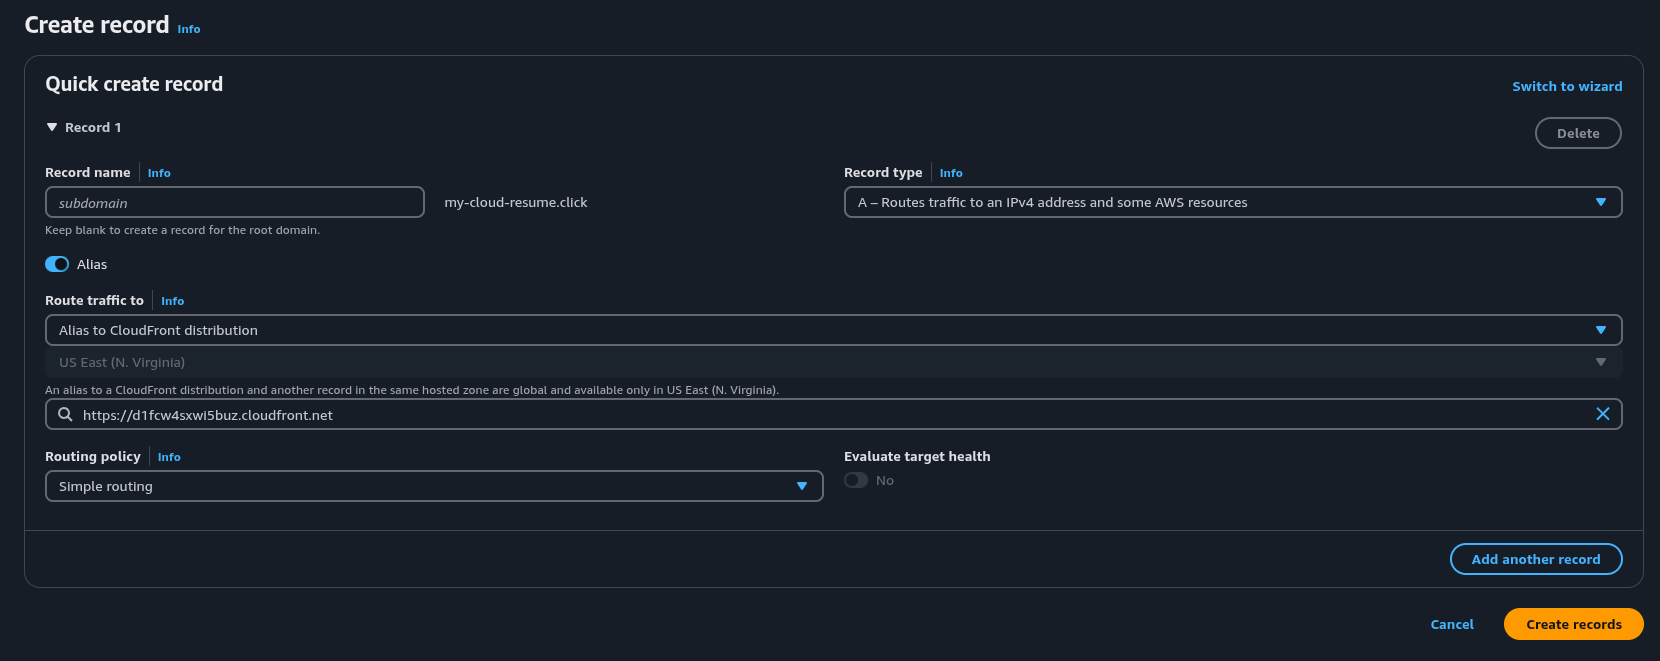Expand the Route traffic to endpoint dropdown

click(x=833, y=330)
